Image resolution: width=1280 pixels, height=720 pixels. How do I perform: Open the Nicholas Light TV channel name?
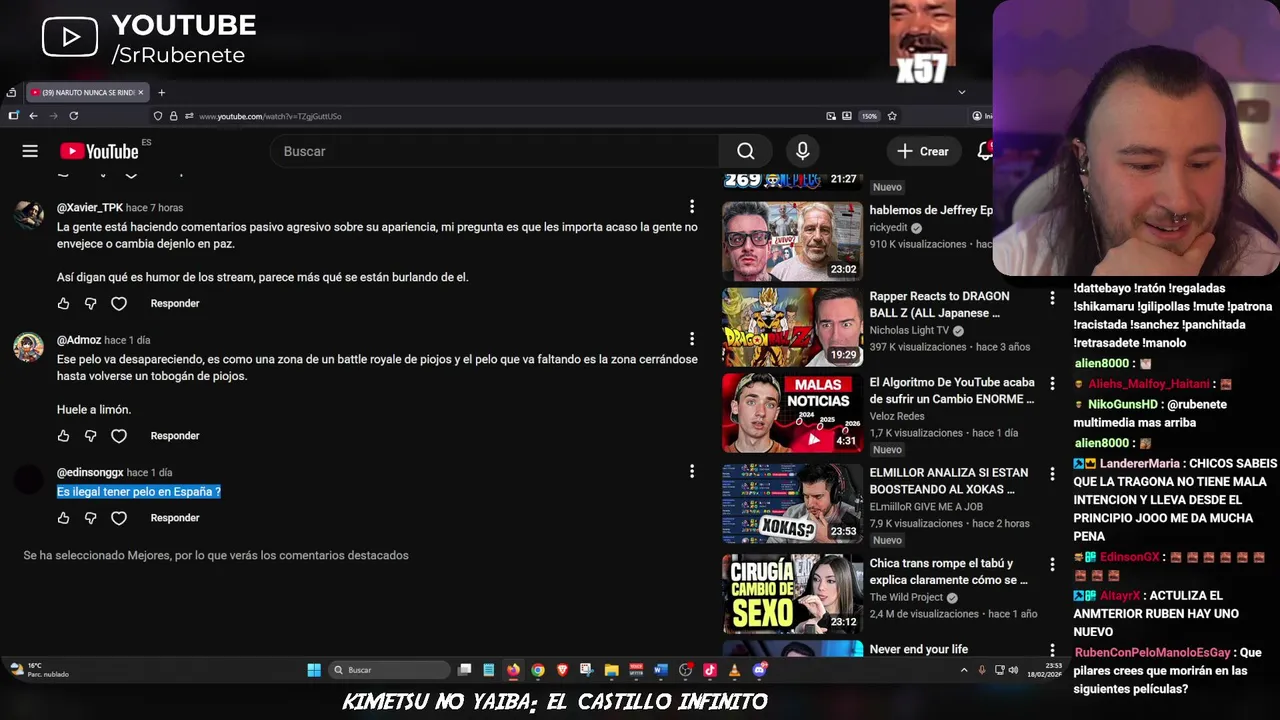909,330
